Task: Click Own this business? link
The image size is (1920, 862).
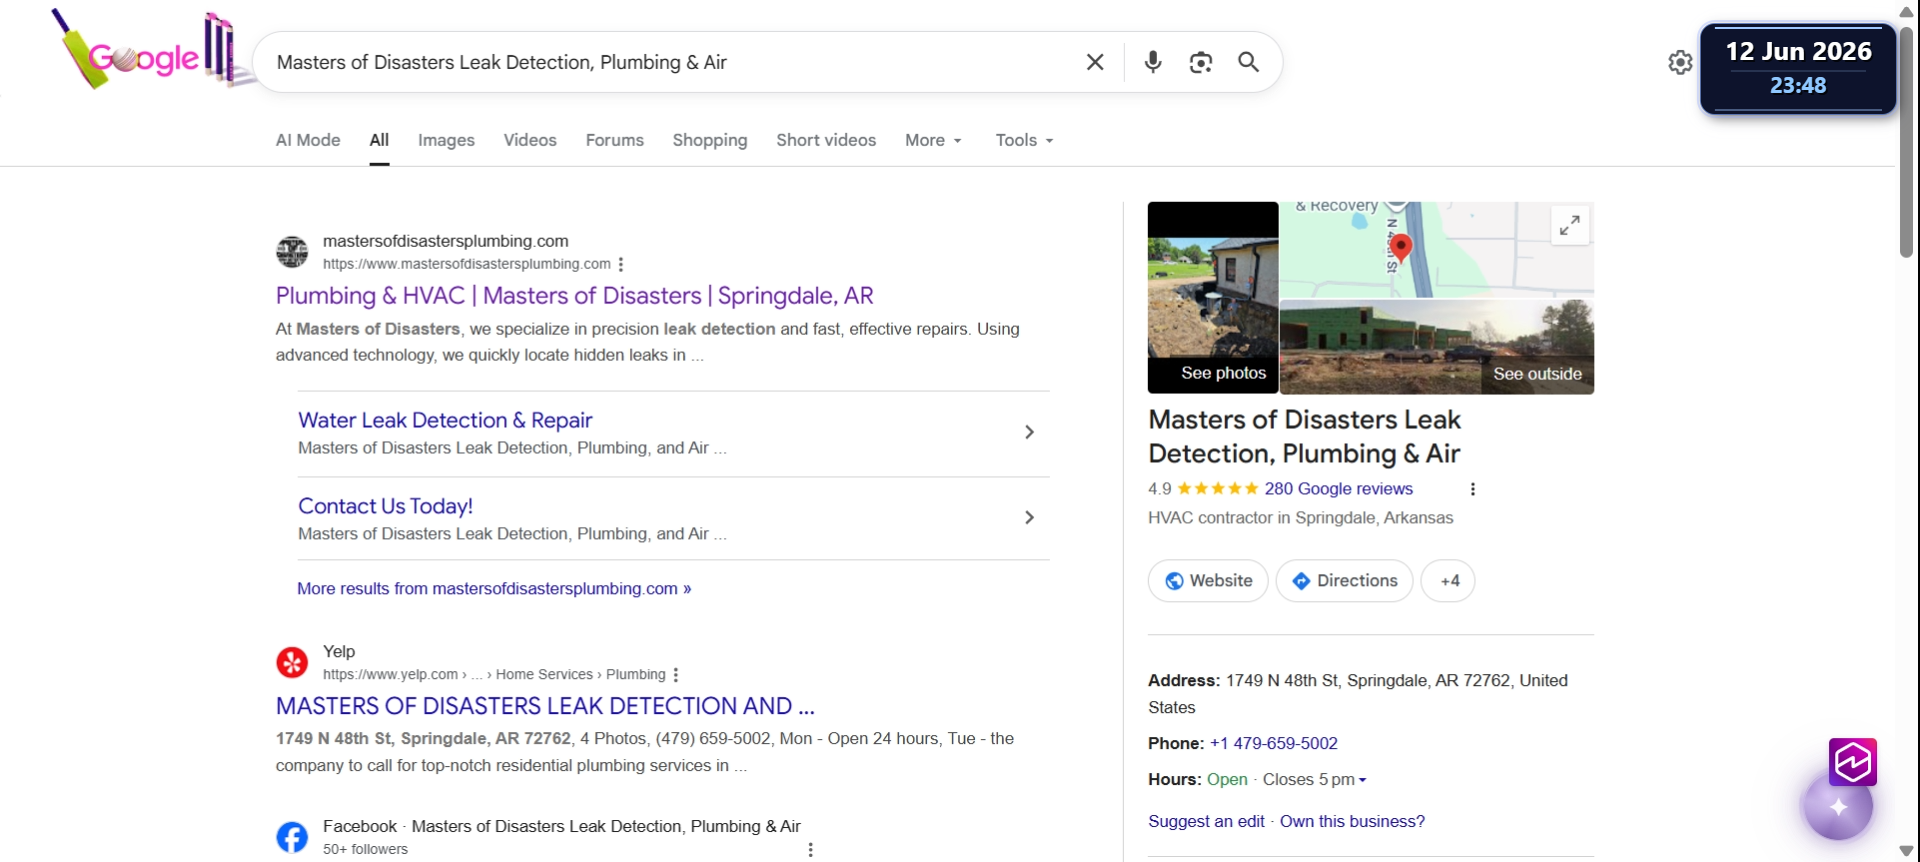Action: coord(1352,821)
